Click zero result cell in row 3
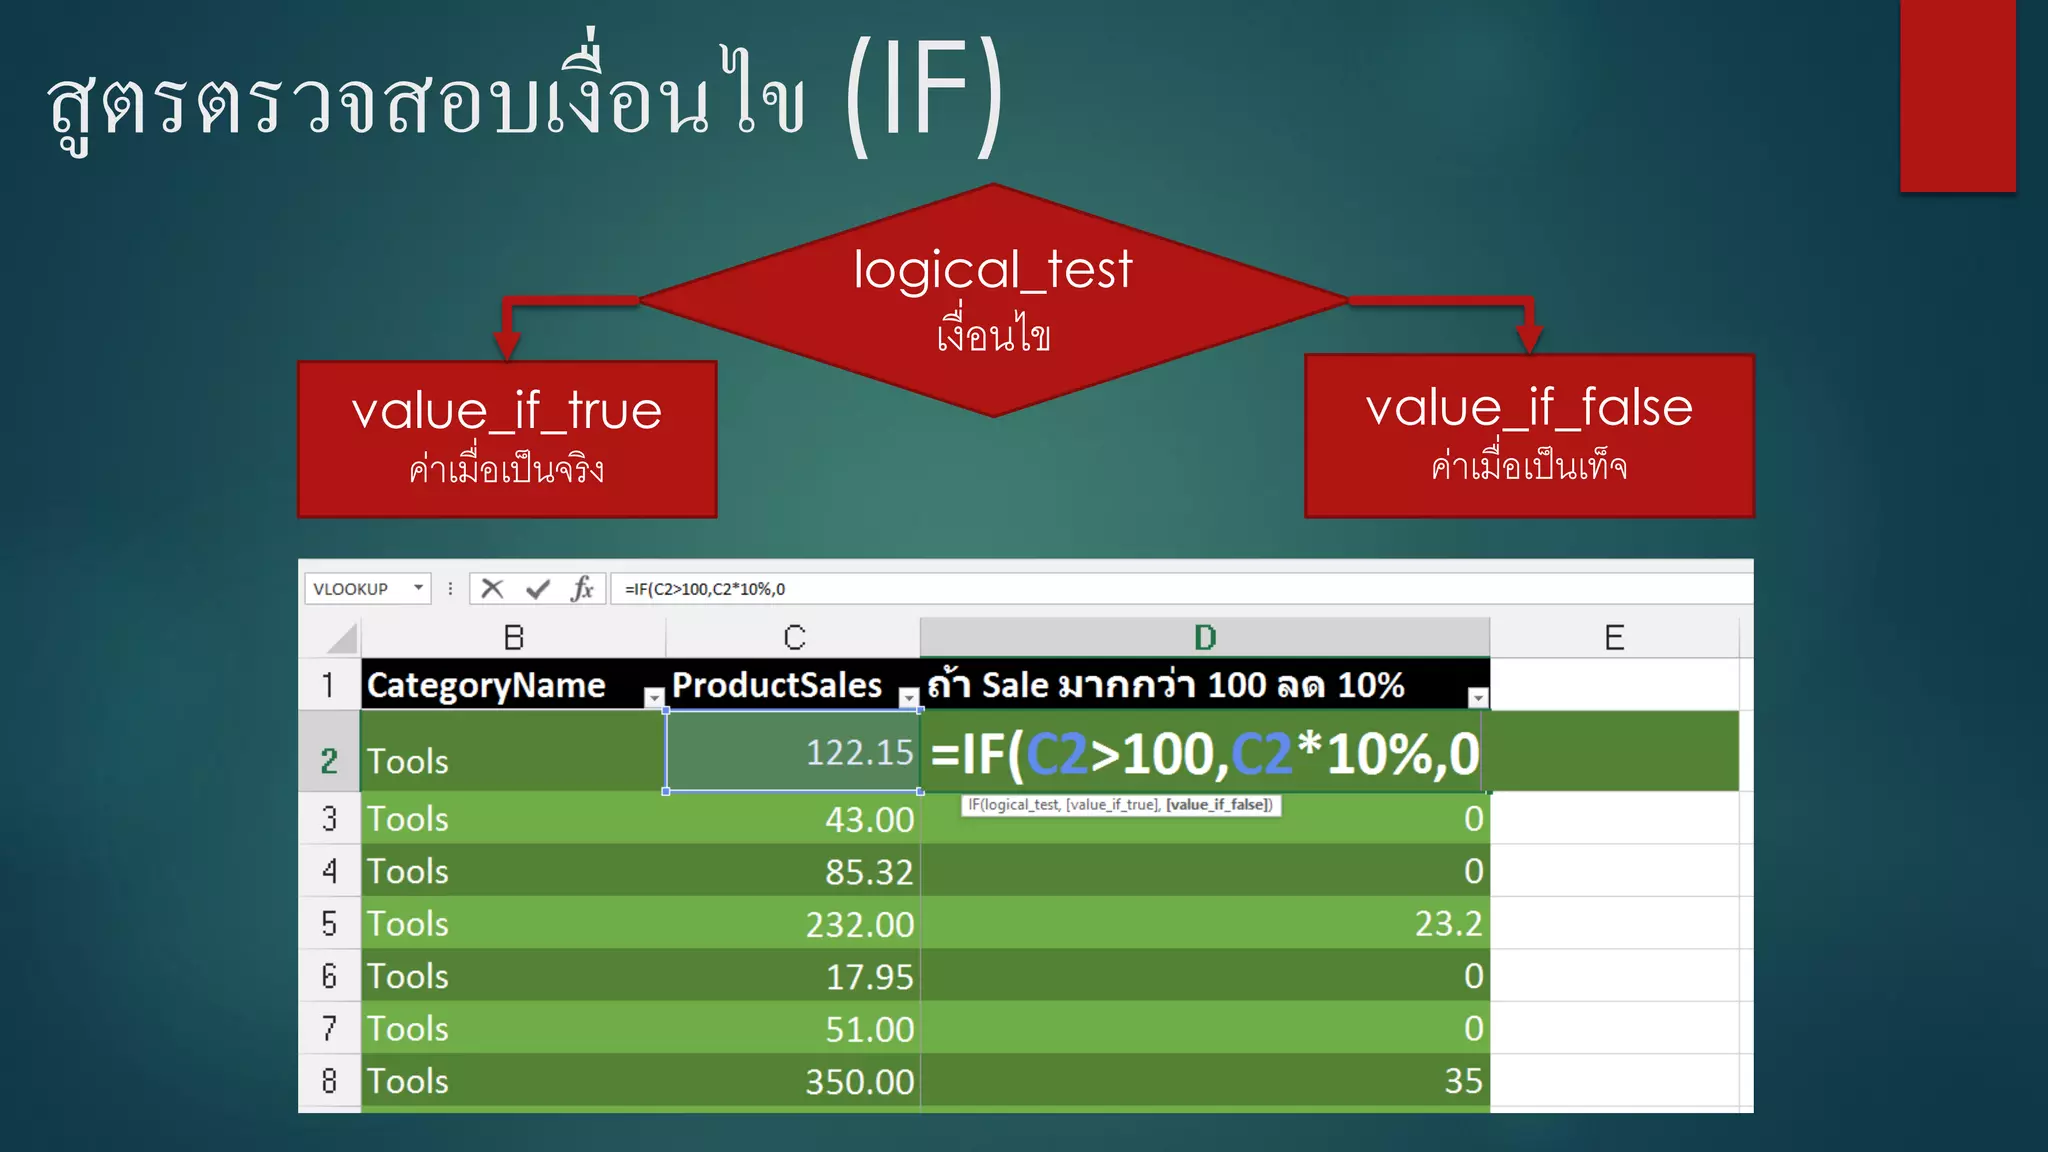The width and height of the screenshot is (2048, 1152). click(1205, 819)
